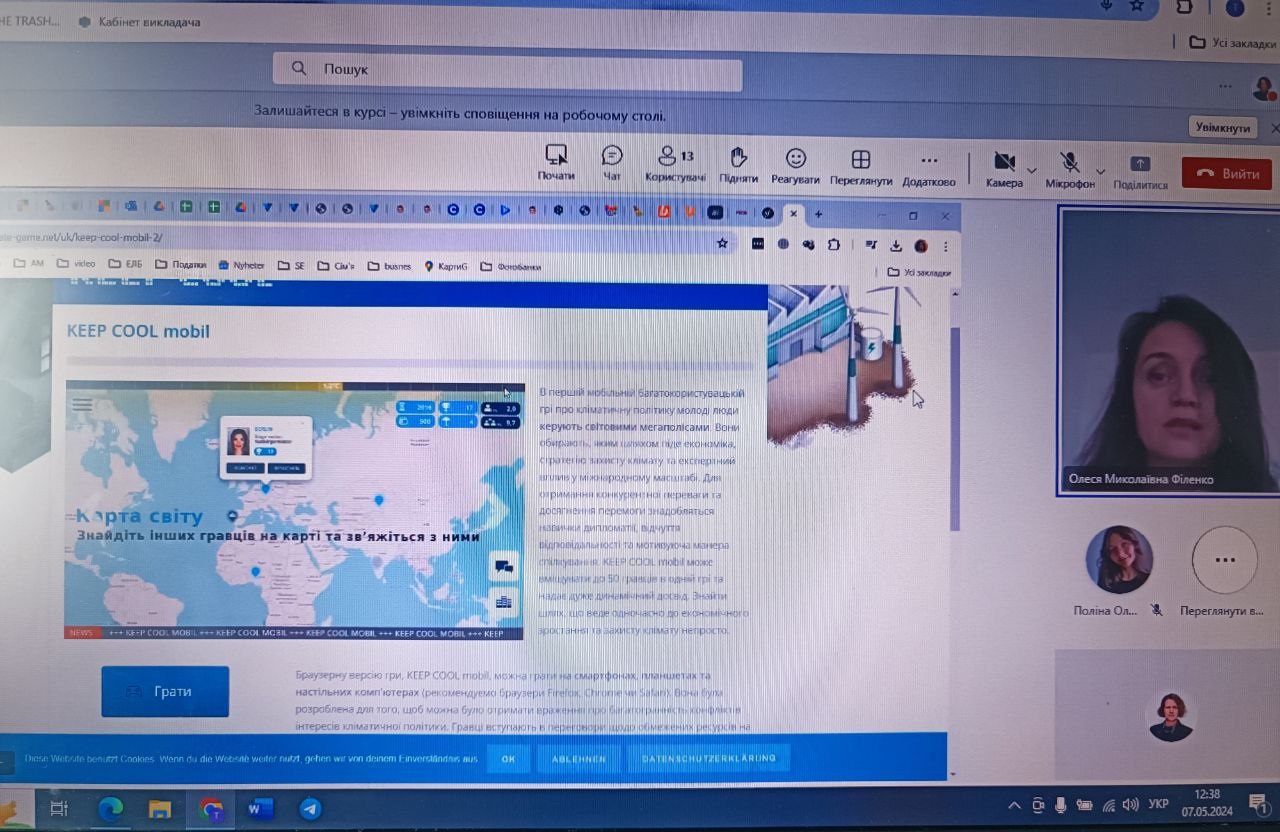This screenshot has width=1280, height=832.
Task: Open the ЄЛБ bookmarks folder
Action: tap(125, 264)
